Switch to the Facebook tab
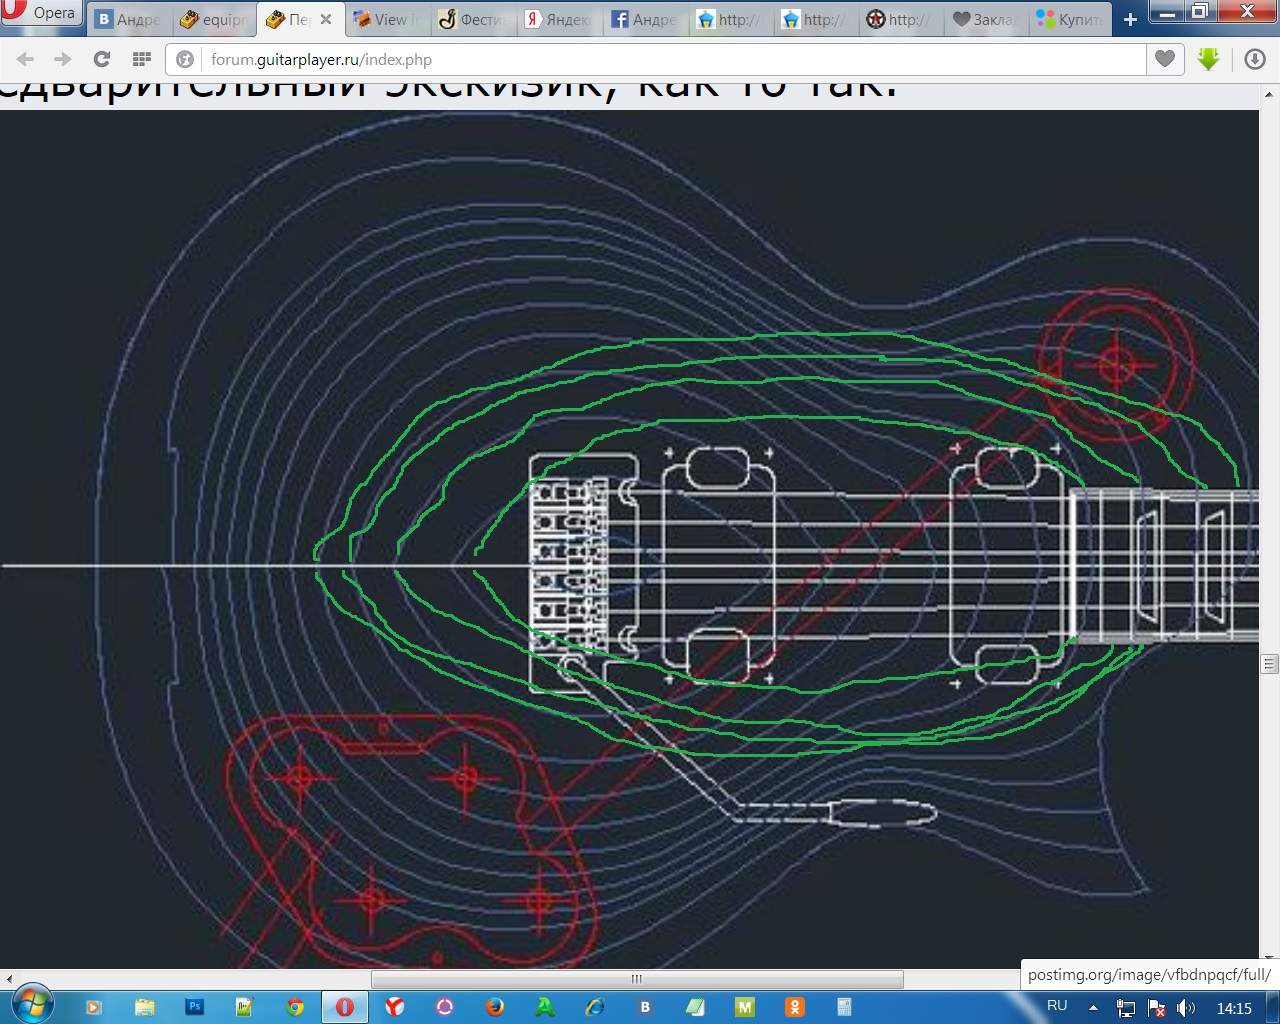Image resolution: width=1280 pixels, height=1024 pixels. coord(643,19)
